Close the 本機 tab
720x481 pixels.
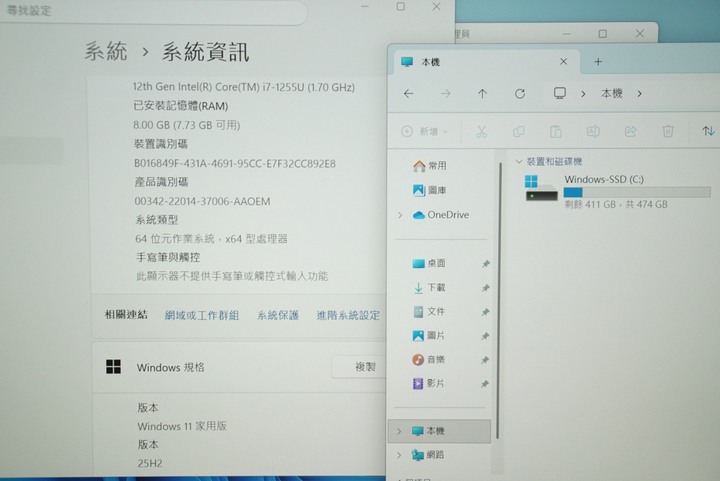point(563,62)
